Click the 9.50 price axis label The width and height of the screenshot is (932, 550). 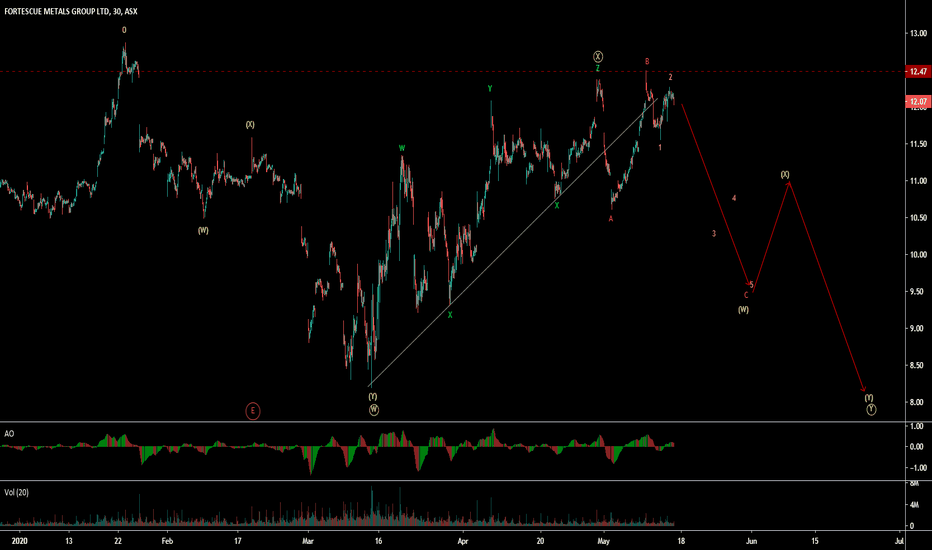918,291
